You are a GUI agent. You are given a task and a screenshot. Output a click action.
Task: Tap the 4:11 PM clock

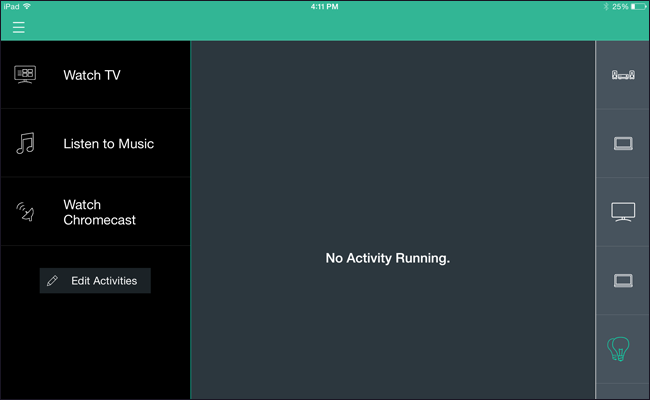click(x=325, y=7)
